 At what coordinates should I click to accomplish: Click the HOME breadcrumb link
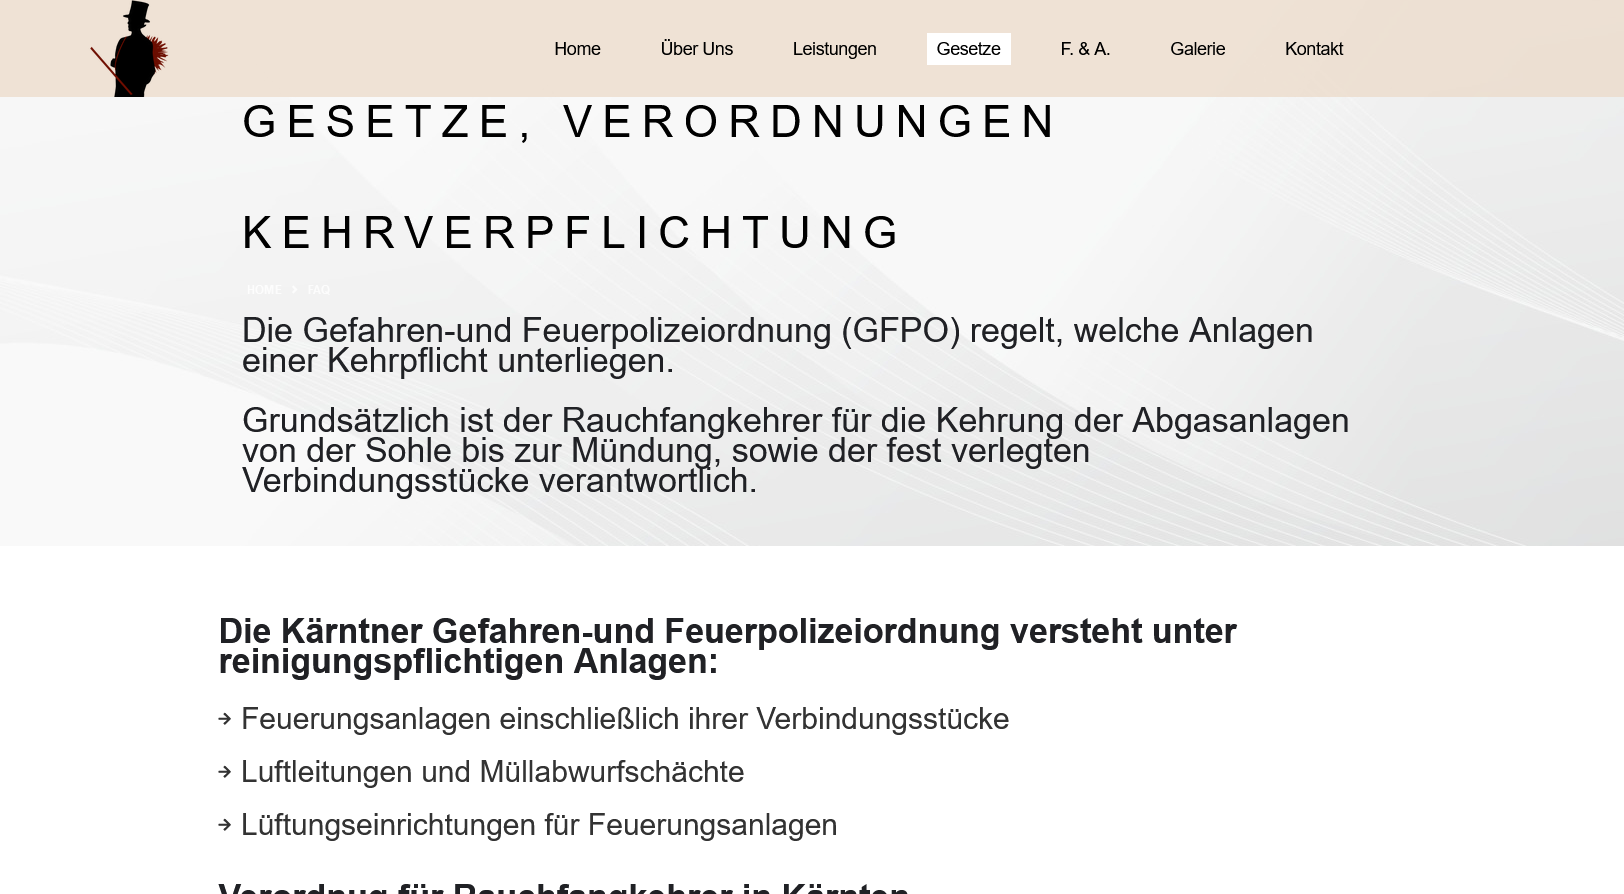coord(264,290)
